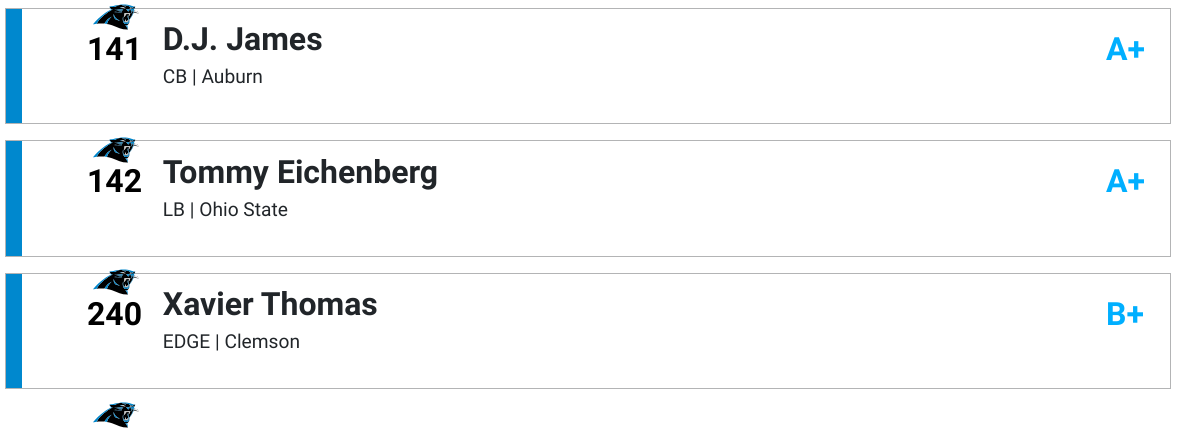This screenshot has height=441, width=1198.
Task: Click blue side bar of D.J. James card
Action: click(x=14, y=66)
